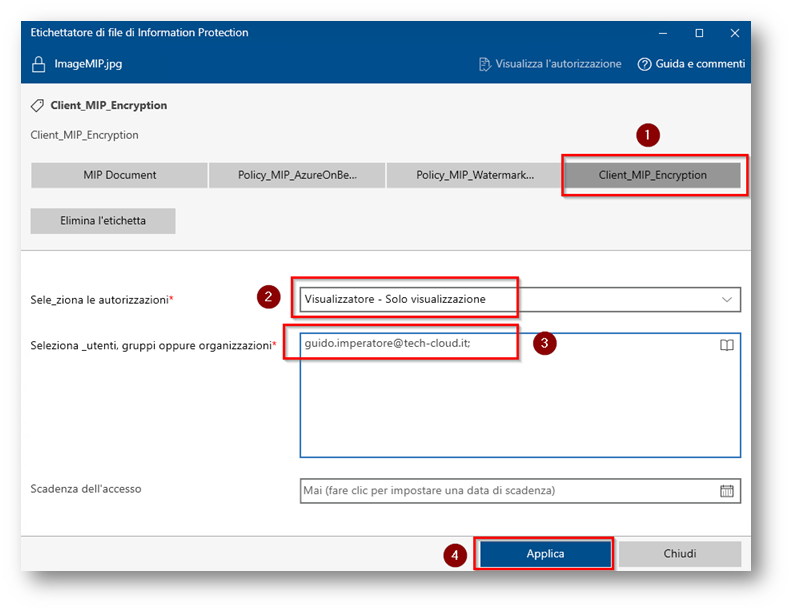This screenshot has width=793, height=613.
Task: Open Guida e commenti help icon
Action: pos(644,64)
